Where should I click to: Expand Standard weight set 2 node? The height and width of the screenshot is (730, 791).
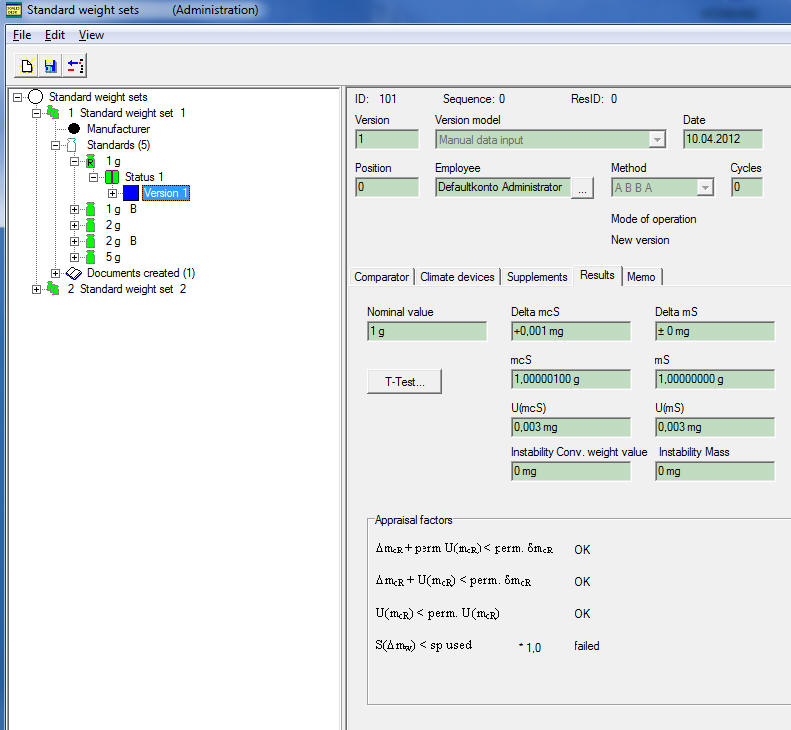[37, 289]
